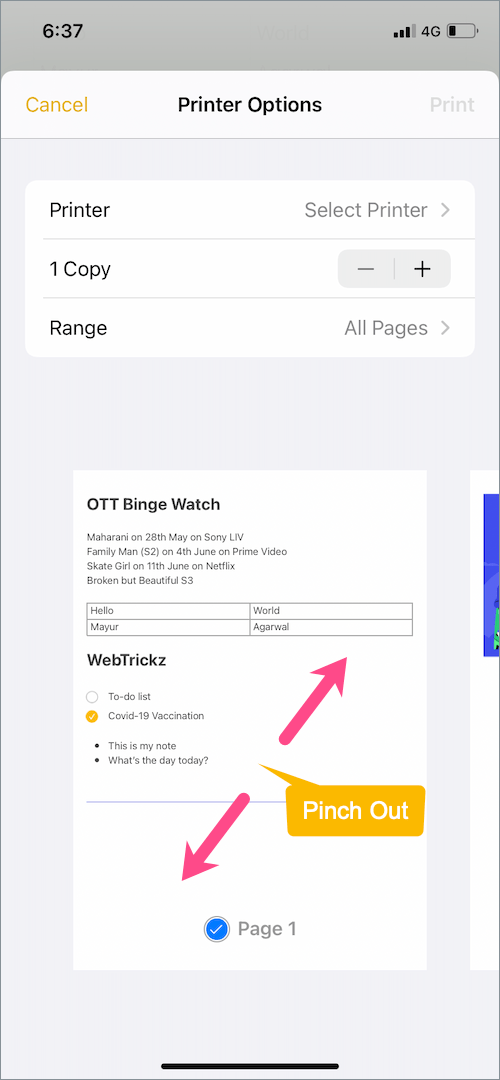Tap the Print button

pyautogui.click(x=452, y=105)
